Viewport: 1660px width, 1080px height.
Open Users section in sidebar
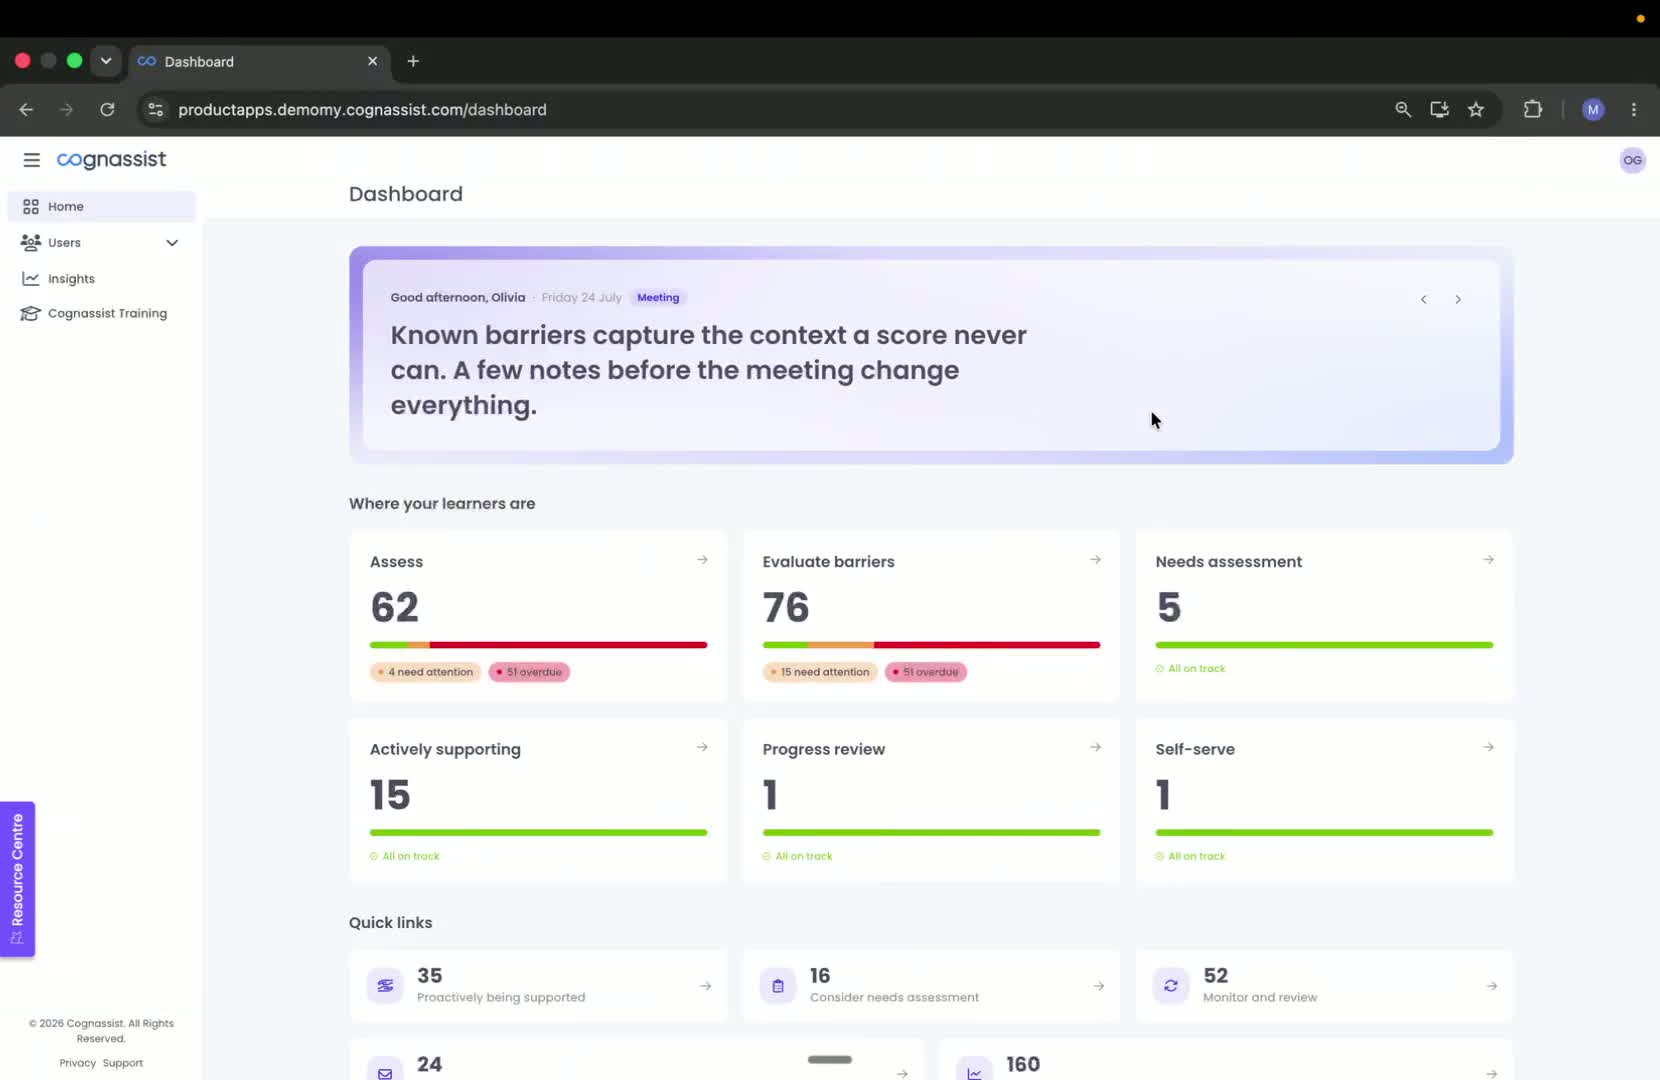[x=101, y=242]
